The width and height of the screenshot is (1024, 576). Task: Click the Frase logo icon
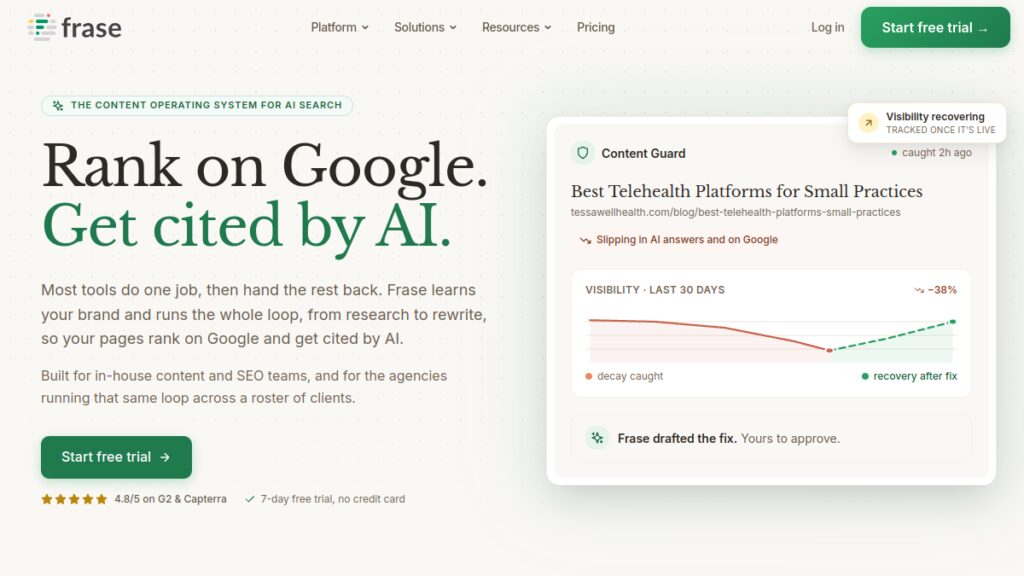tap(42, 27)
